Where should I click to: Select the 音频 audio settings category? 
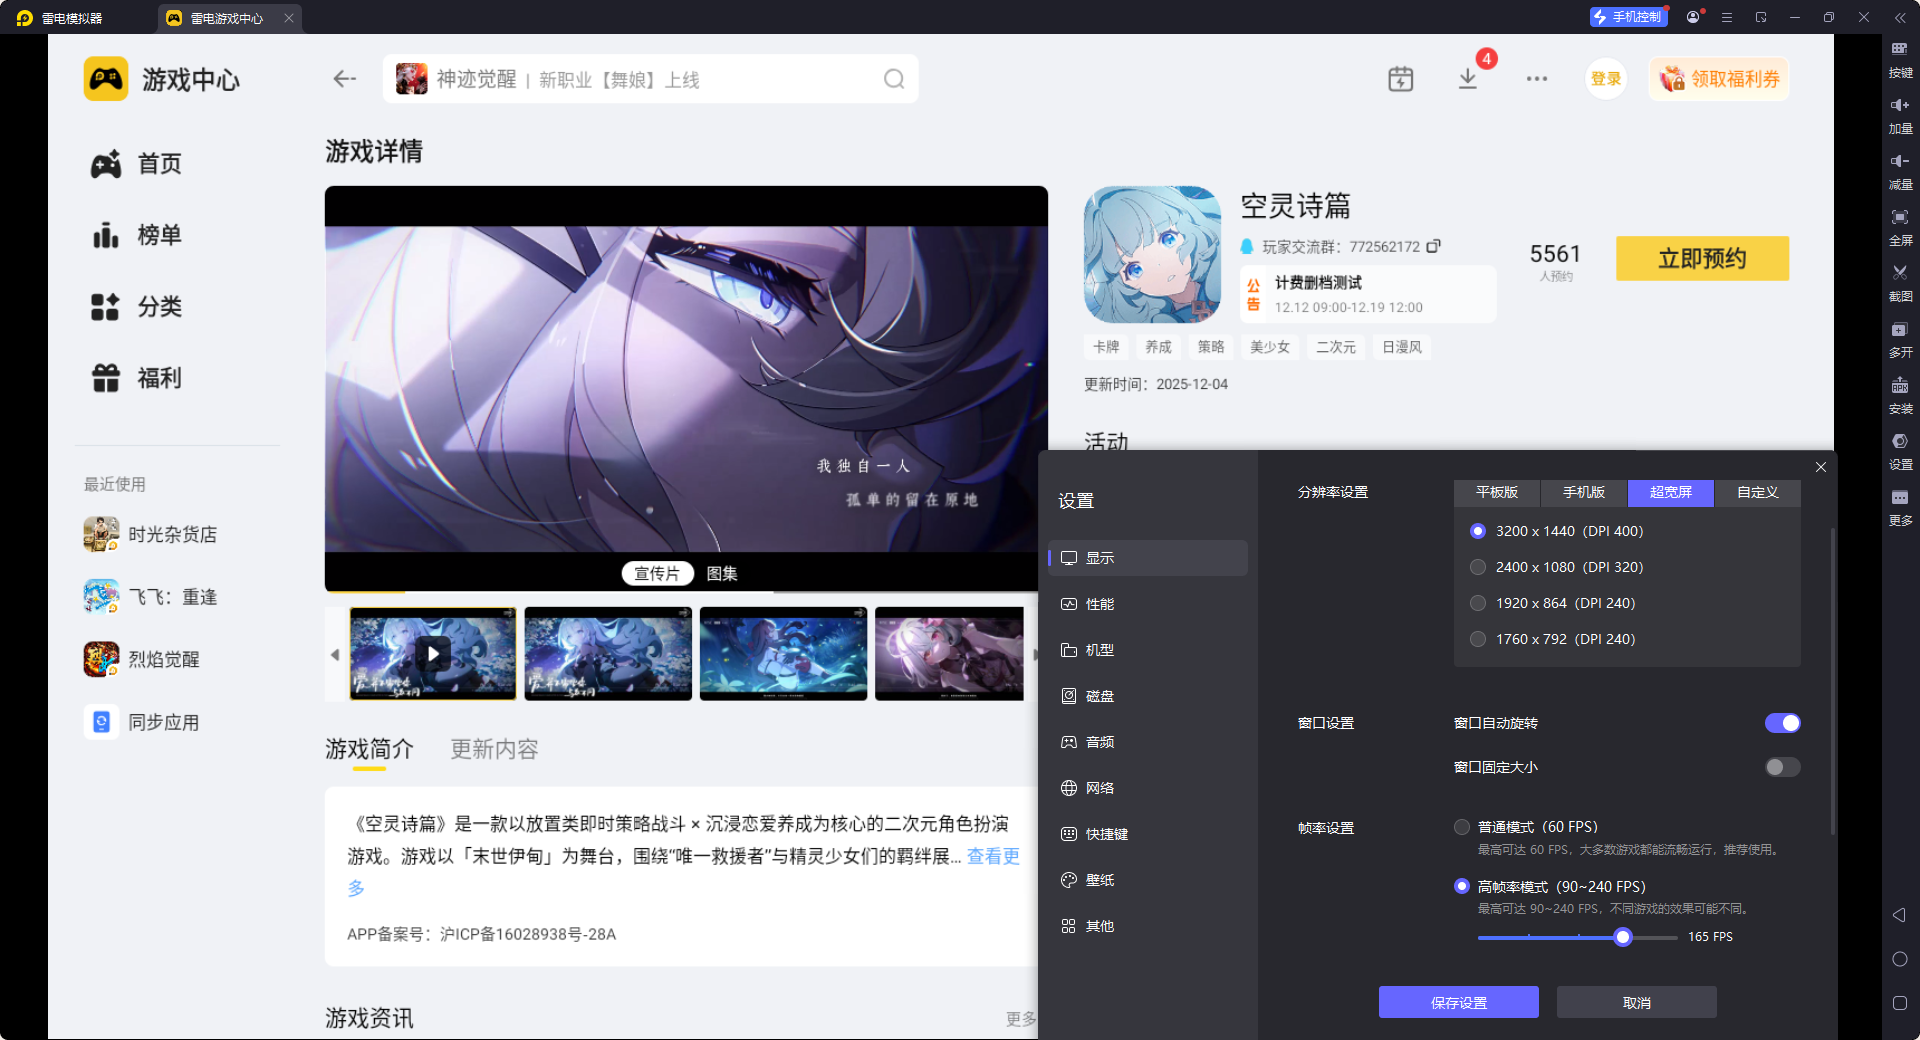pos(1101,741)
